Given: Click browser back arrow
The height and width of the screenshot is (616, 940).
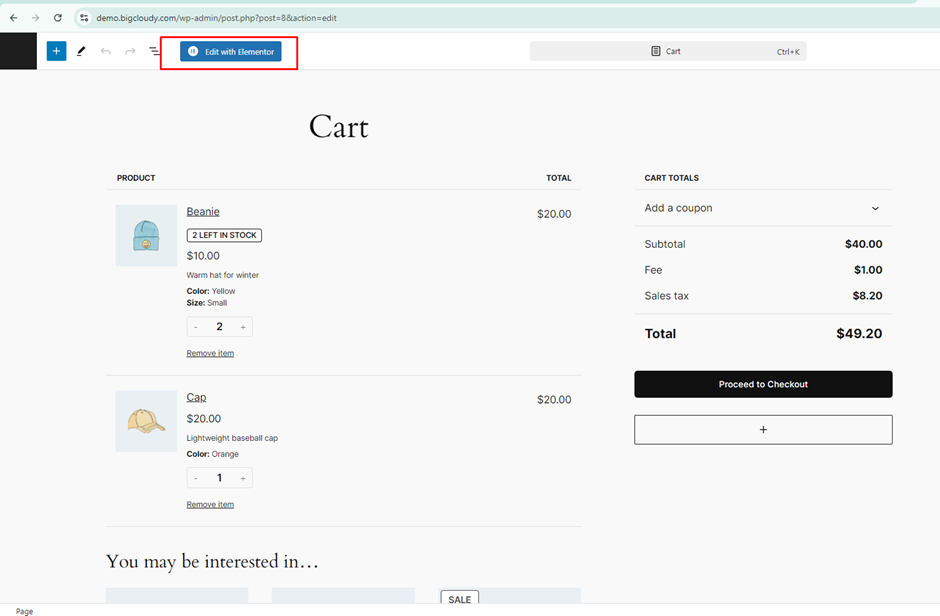Looking at the screenshot, I should [13, 18].
